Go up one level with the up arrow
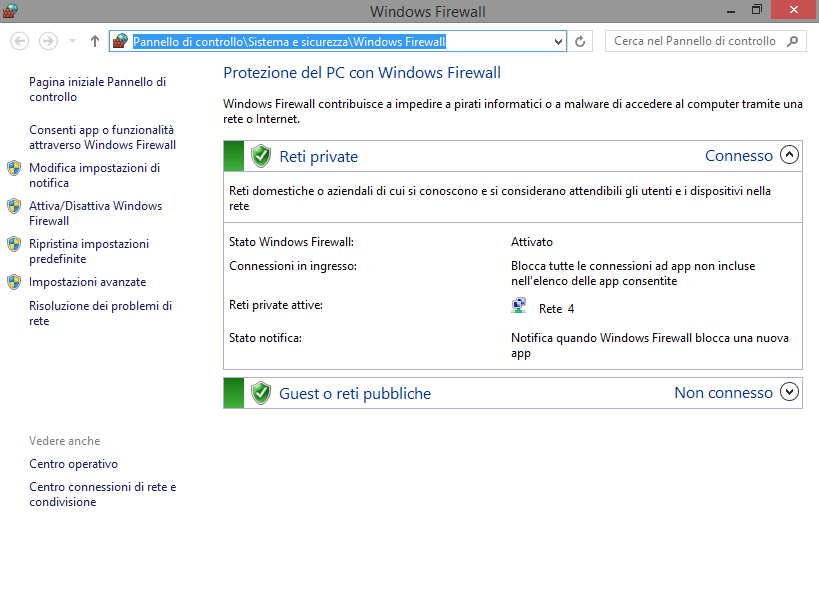The height and width of the screenshot is (609, 819). click(95, 41)
